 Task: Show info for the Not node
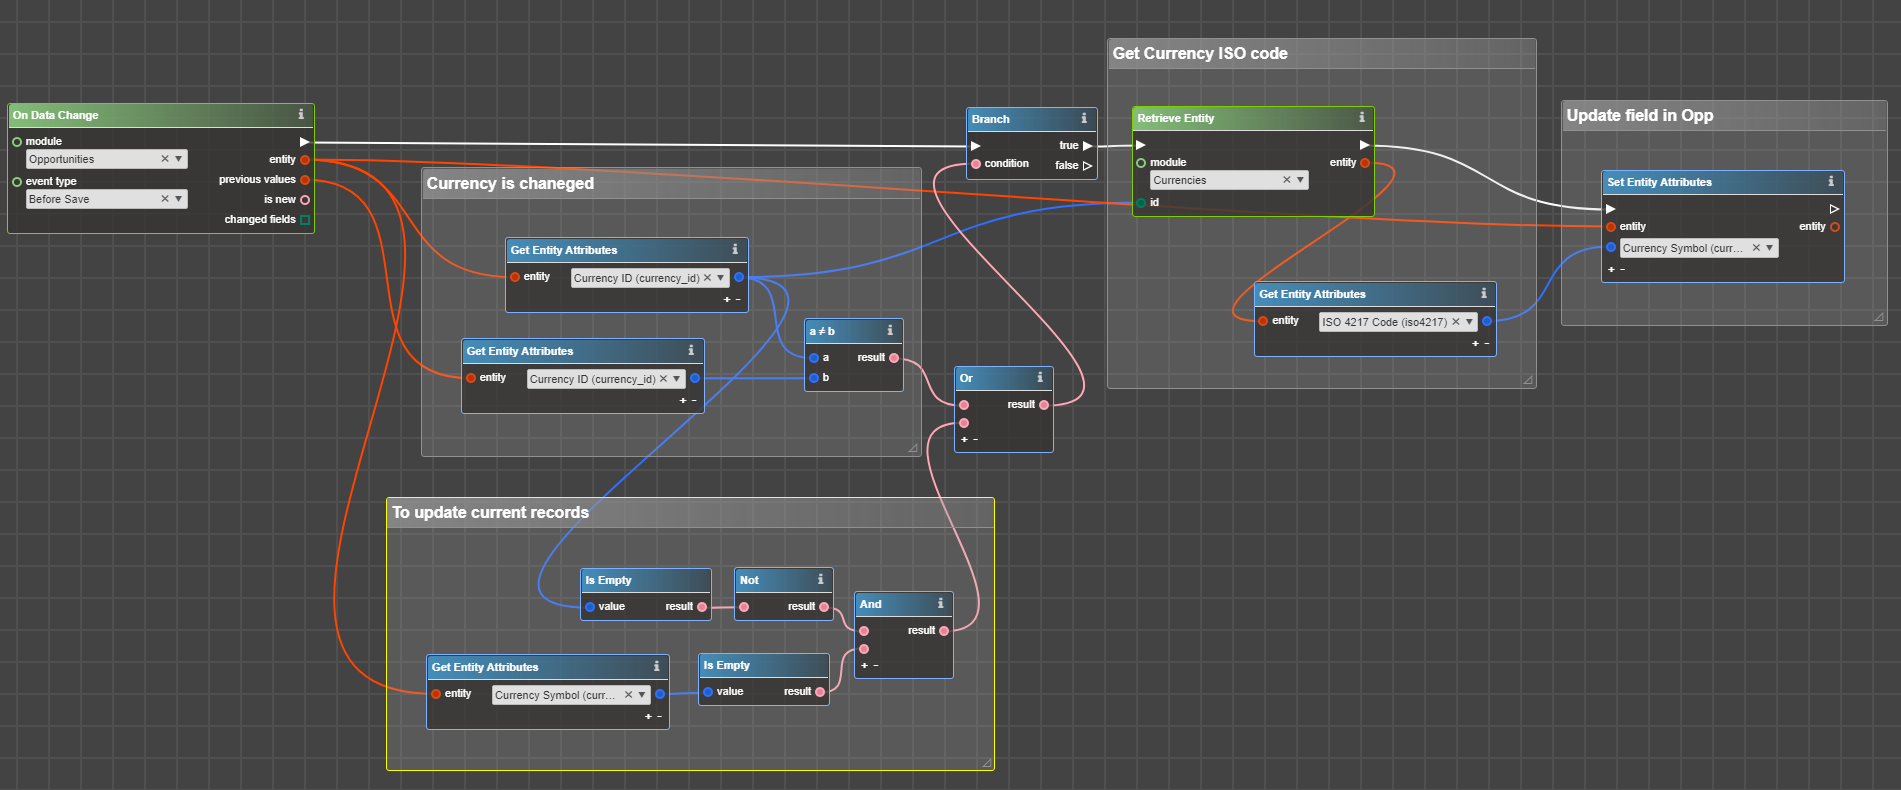(820, 579)
